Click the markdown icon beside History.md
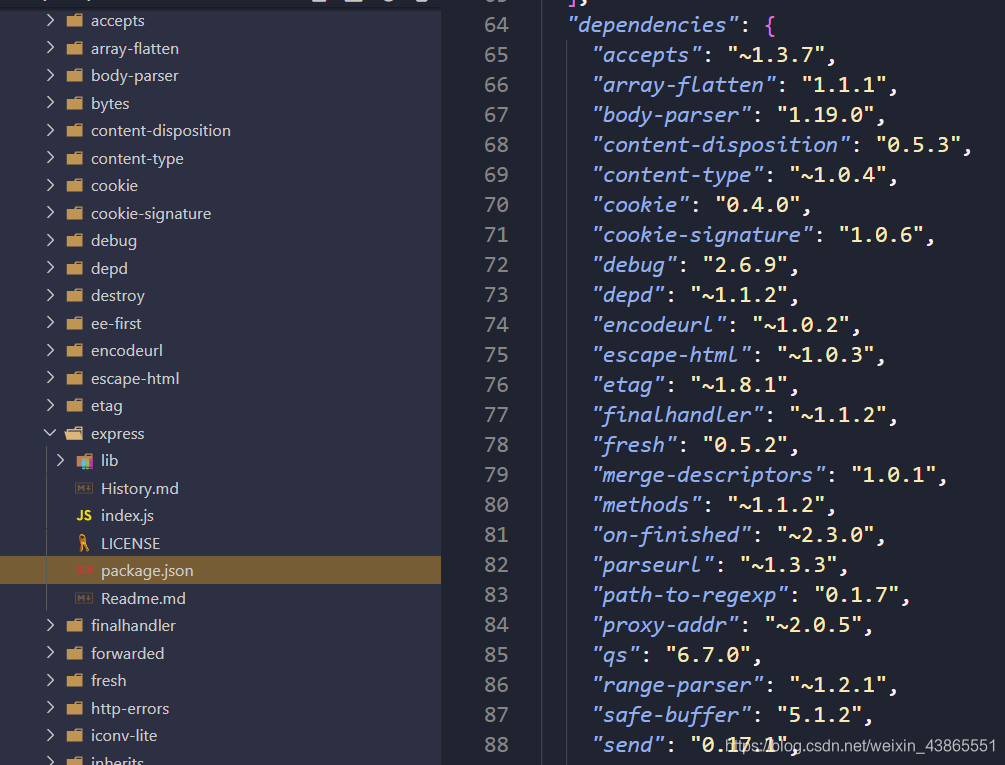This screenshot has height=765, width=1005. [x=84, y=488]
